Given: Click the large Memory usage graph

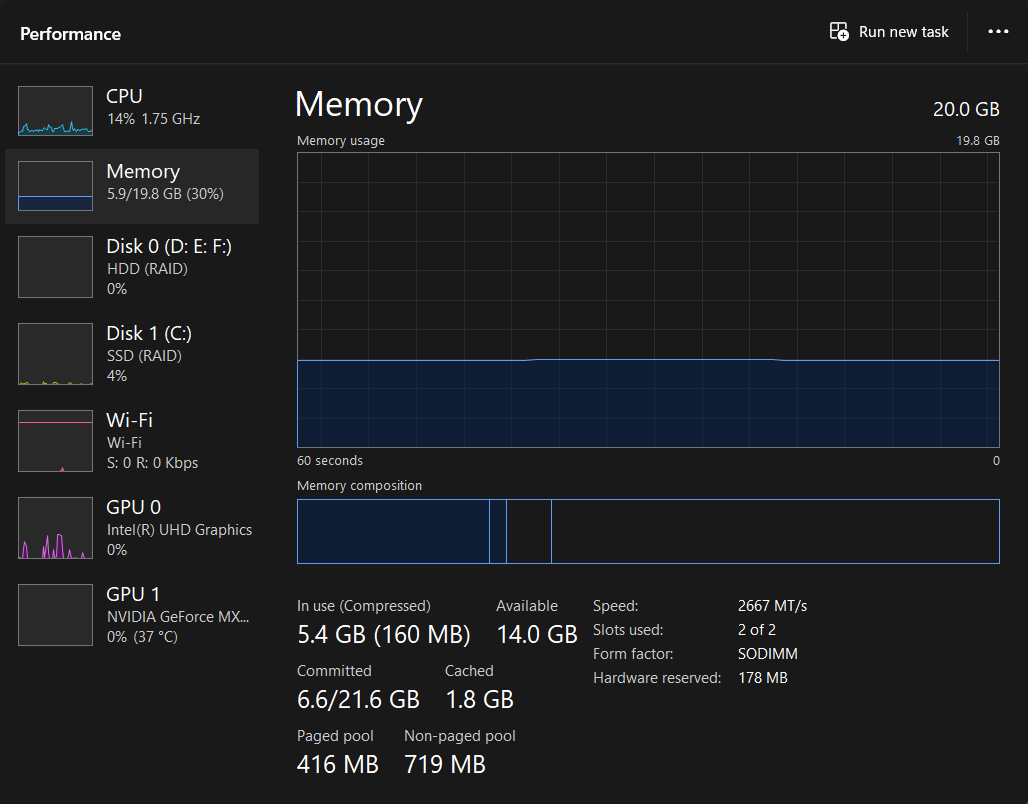Looking at the screenshot, I should pyautogui.click(x=648, y=300).
